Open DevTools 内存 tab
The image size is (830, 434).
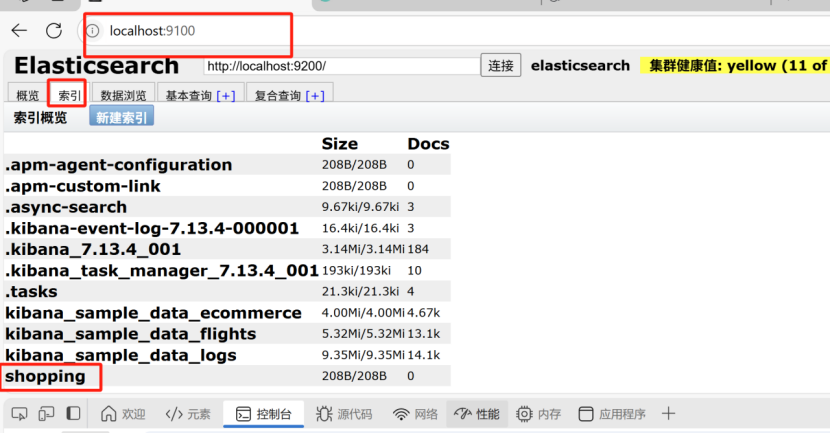(538, 414)
